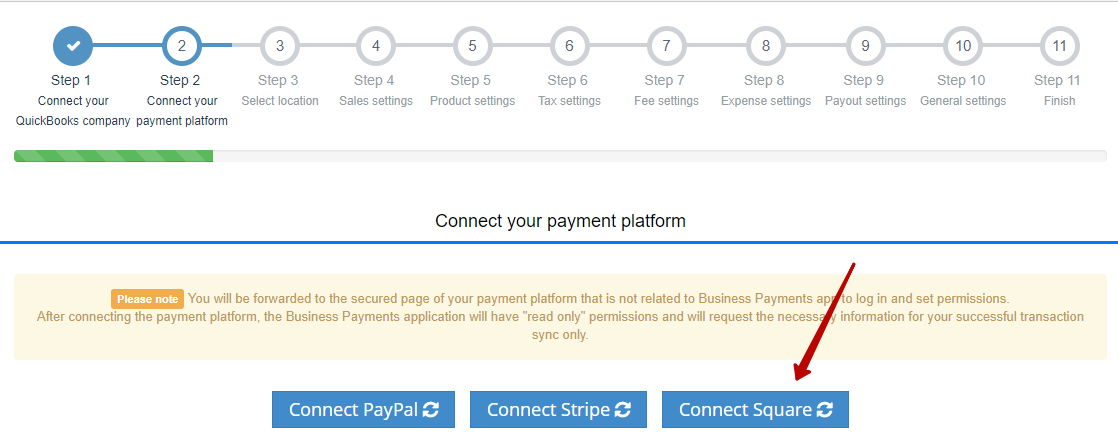The height and width of the screenshot is (442, 1118).
Task: Click the sync icon on Connect Square
Action: pos(824,410)
